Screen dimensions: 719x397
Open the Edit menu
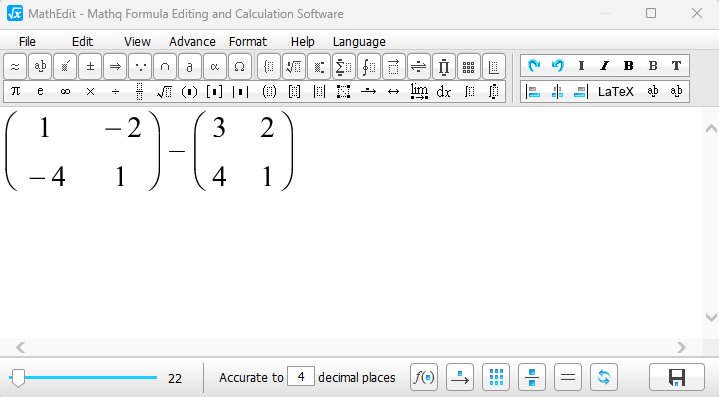[83, 42]
